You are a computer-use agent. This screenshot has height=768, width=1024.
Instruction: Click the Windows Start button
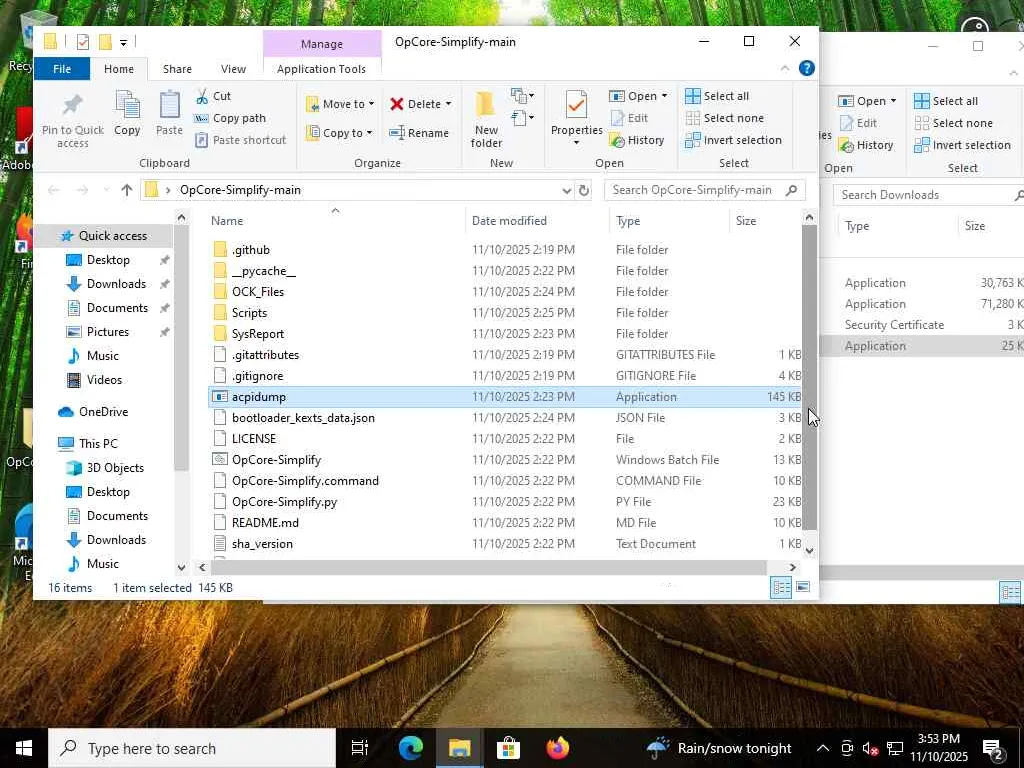click(24, 748)
